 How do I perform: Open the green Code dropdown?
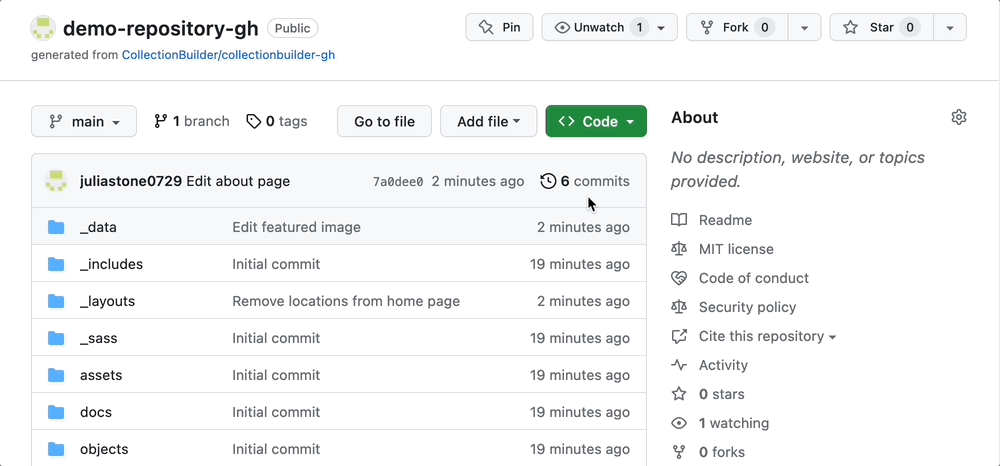(x=596, y=121)
